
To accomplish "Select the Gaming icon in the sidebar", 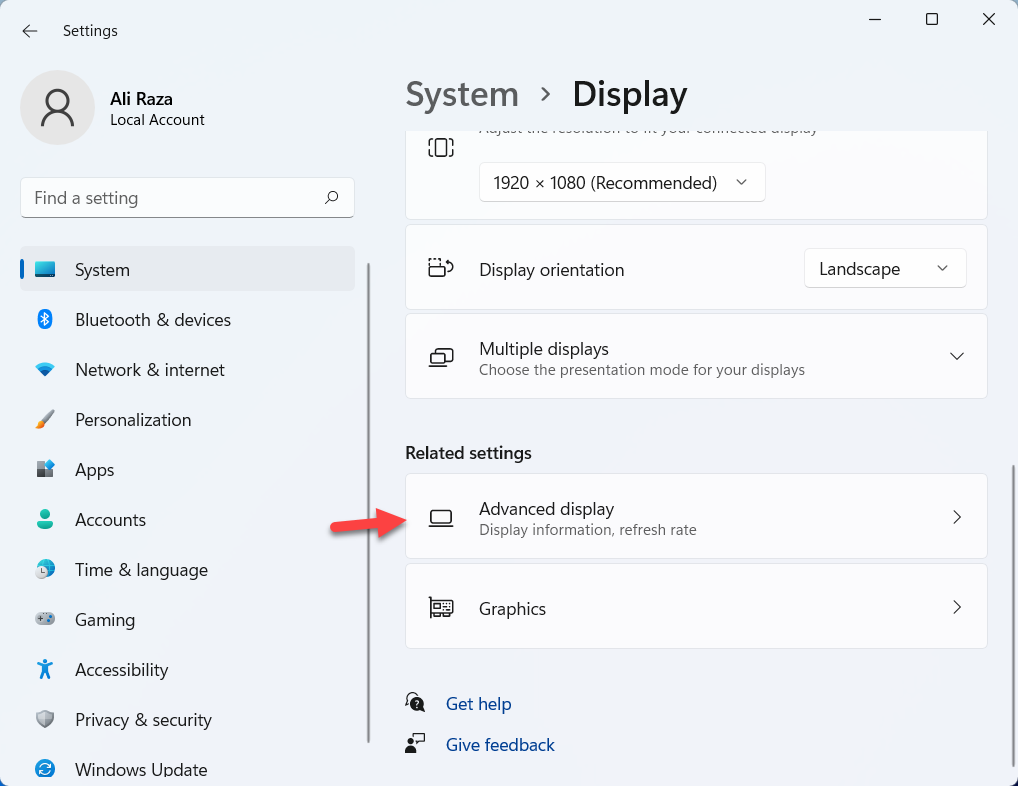I will click(45, 619).
